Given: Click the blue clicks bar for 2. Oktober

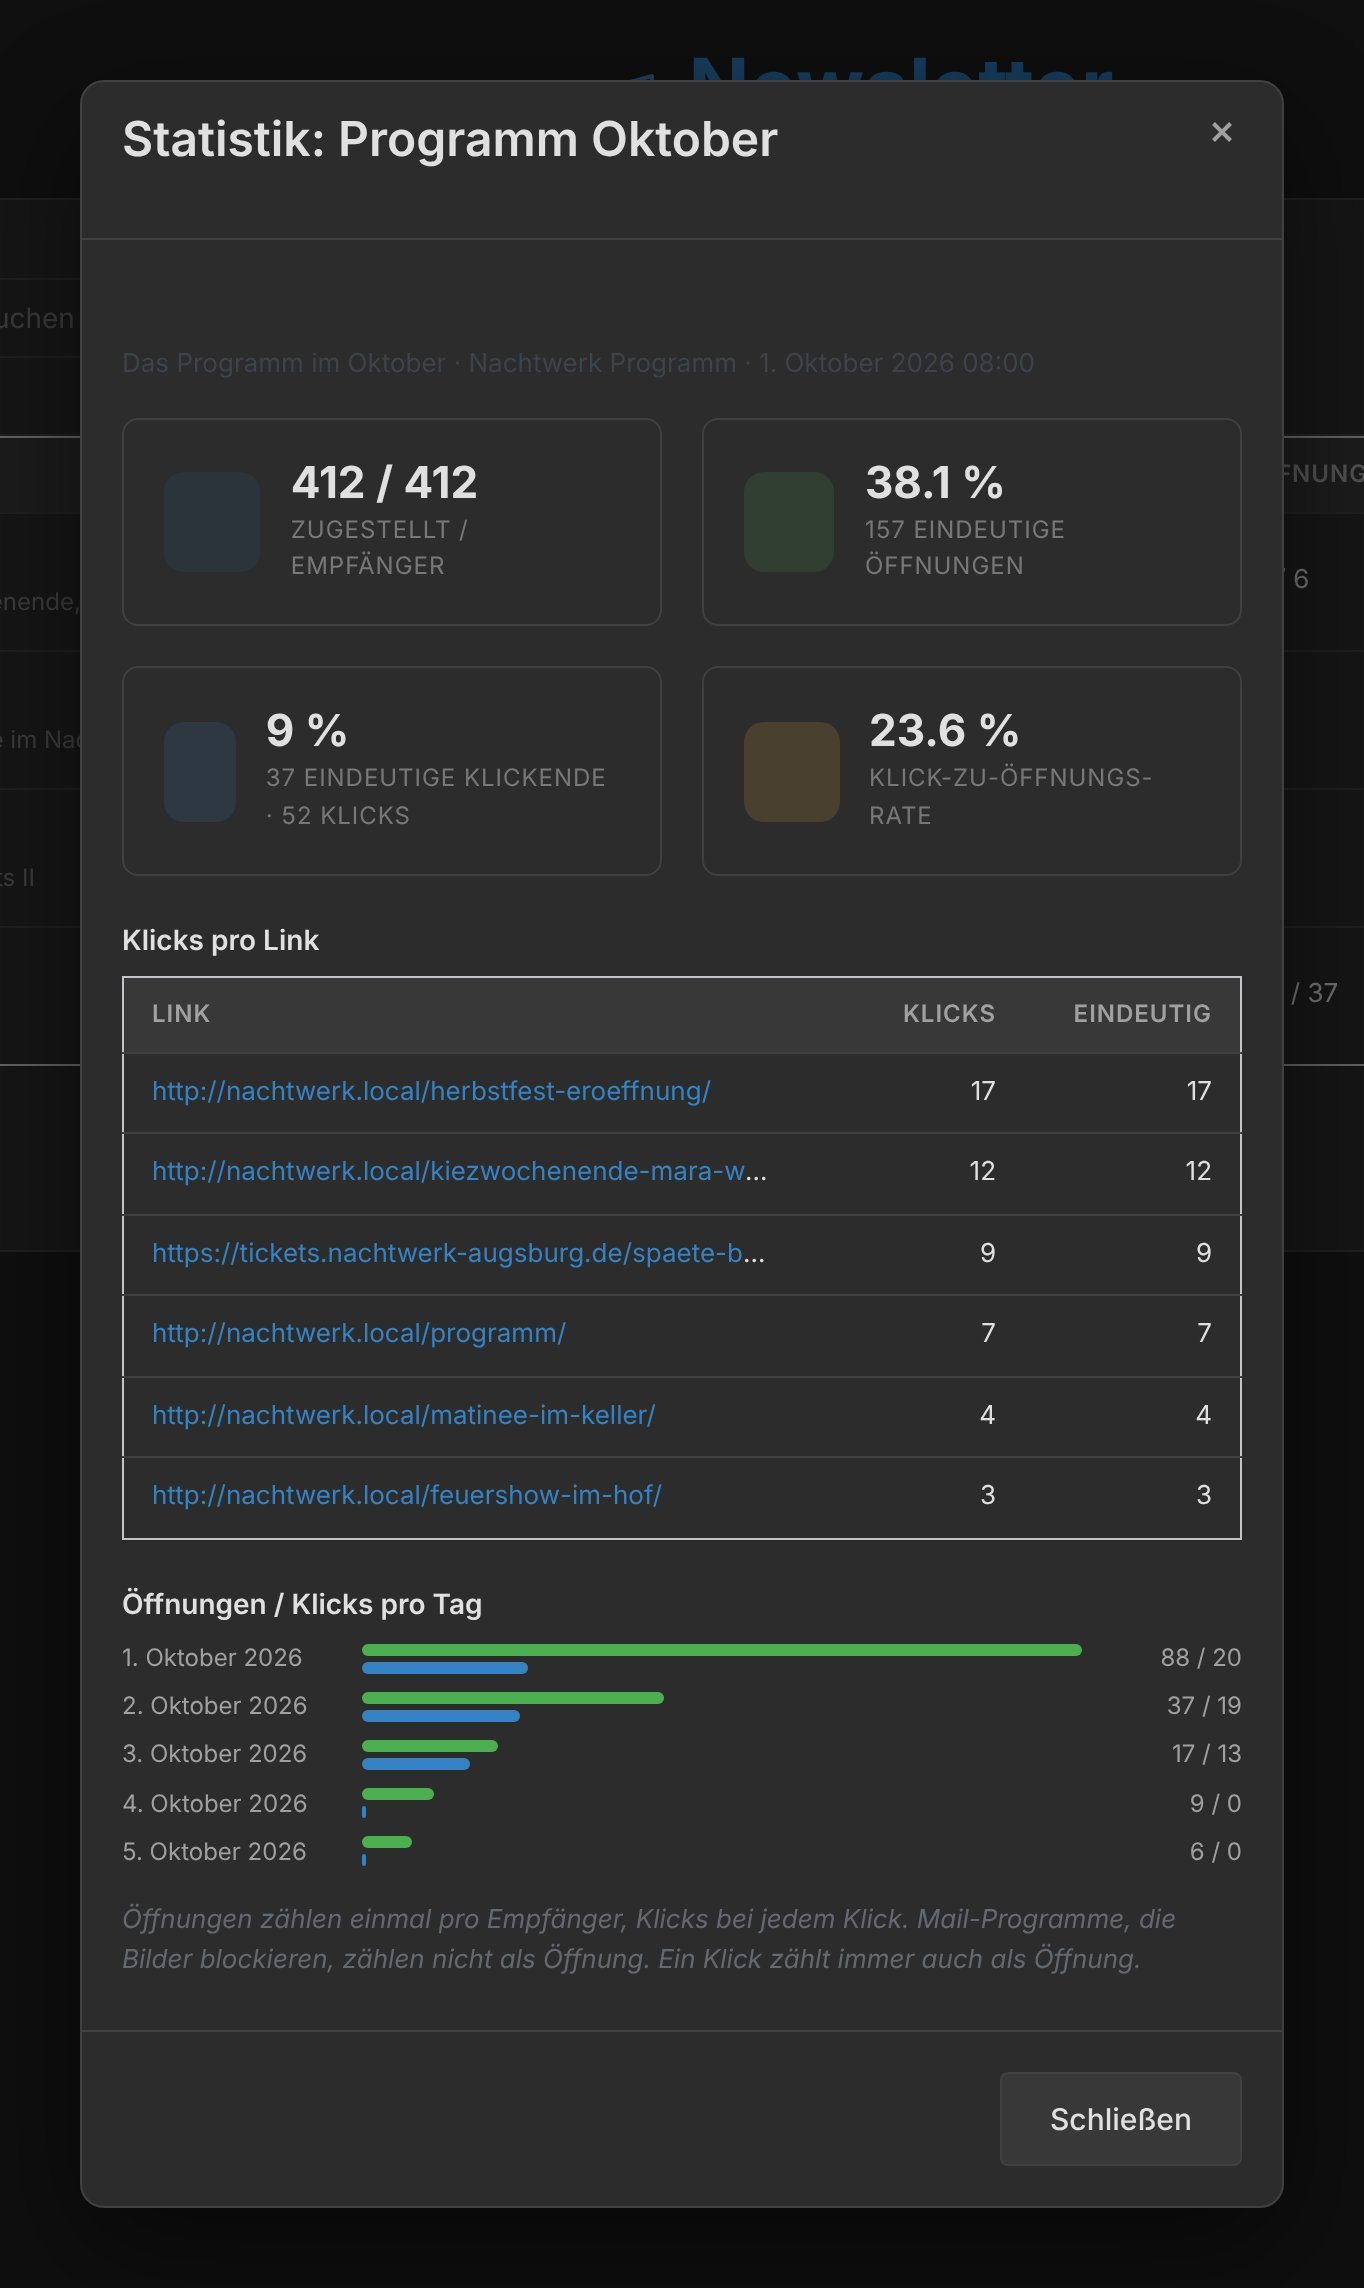Looking at the screenshot, I should coord(441,1716).
